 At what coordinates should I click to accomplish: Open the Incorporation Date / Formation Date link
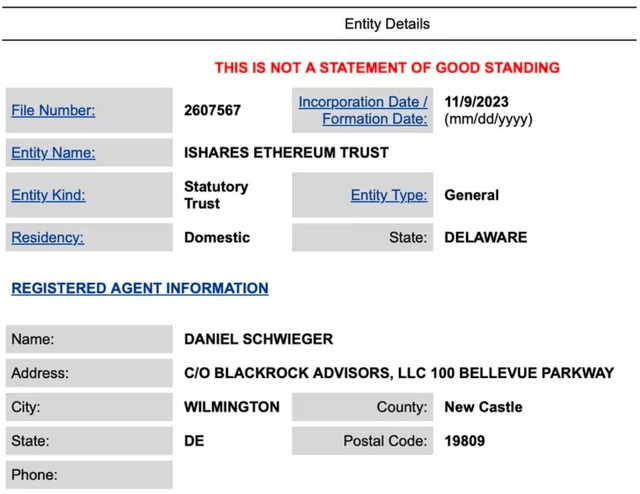point(363,110)
